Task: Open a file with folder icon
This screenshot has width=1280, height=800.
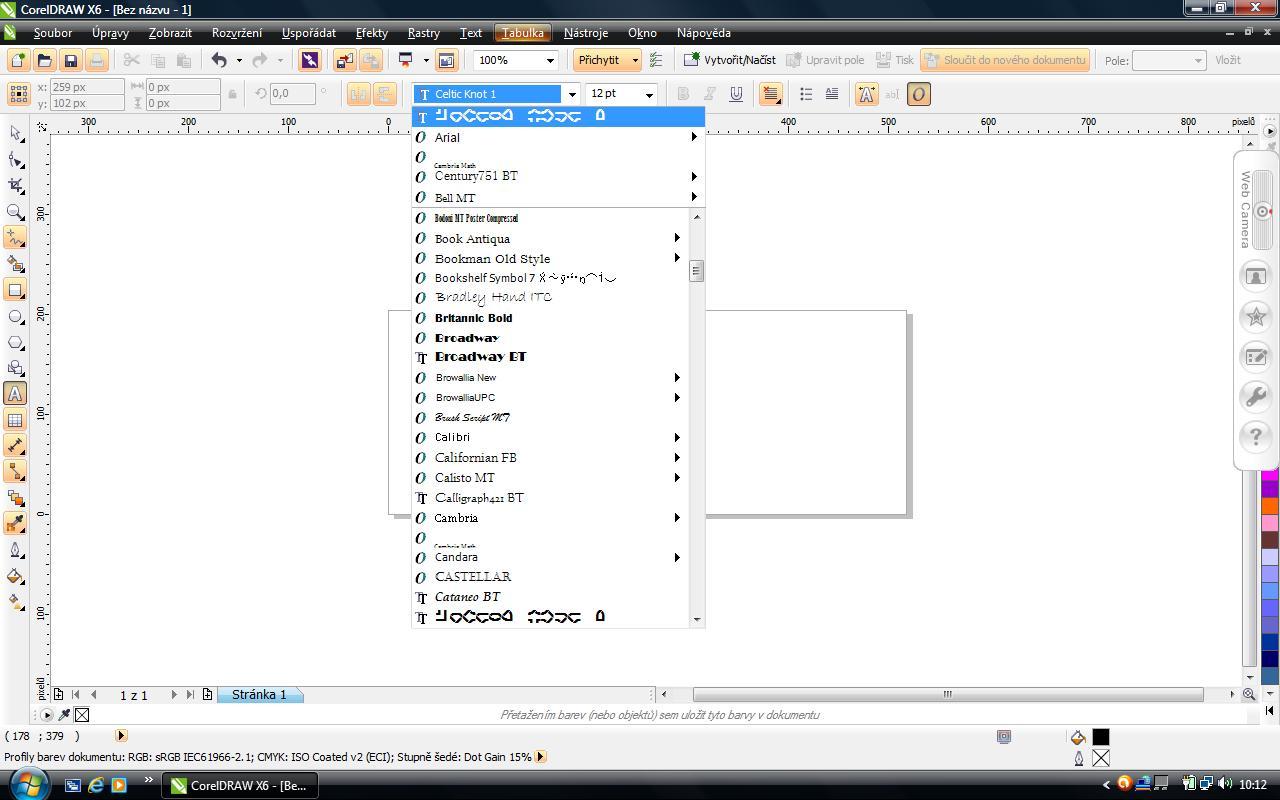Action: (44, 61)
